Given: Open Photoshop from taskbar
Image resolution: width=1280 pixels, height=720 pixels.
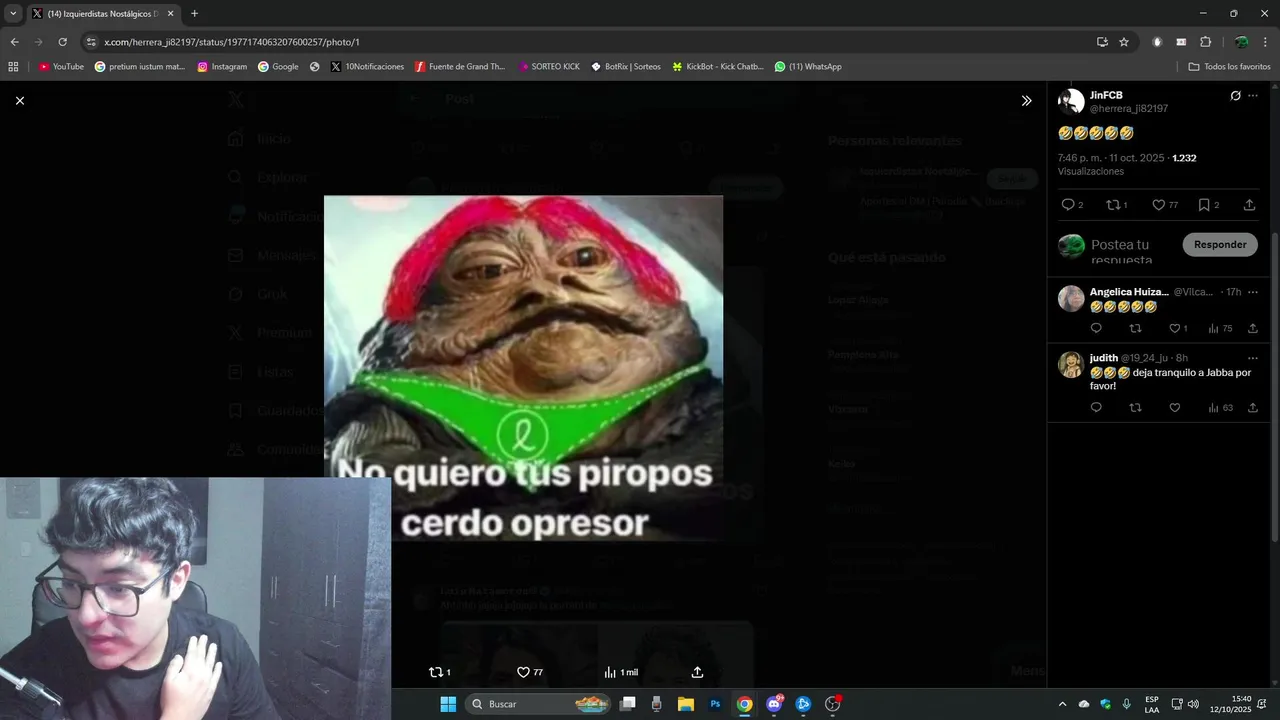Looking at the screenshot, I should 715,704.
